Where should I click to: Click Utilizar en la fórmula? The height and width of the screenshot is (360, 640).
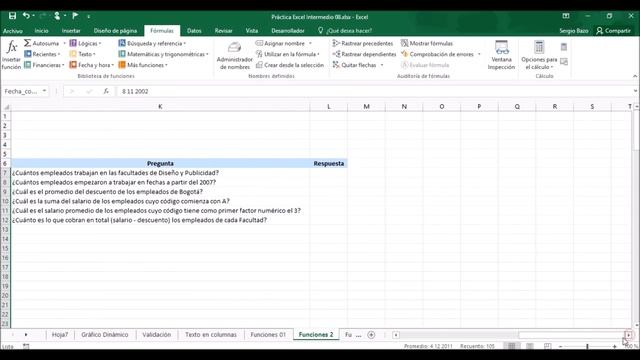[x=287, y=54]
